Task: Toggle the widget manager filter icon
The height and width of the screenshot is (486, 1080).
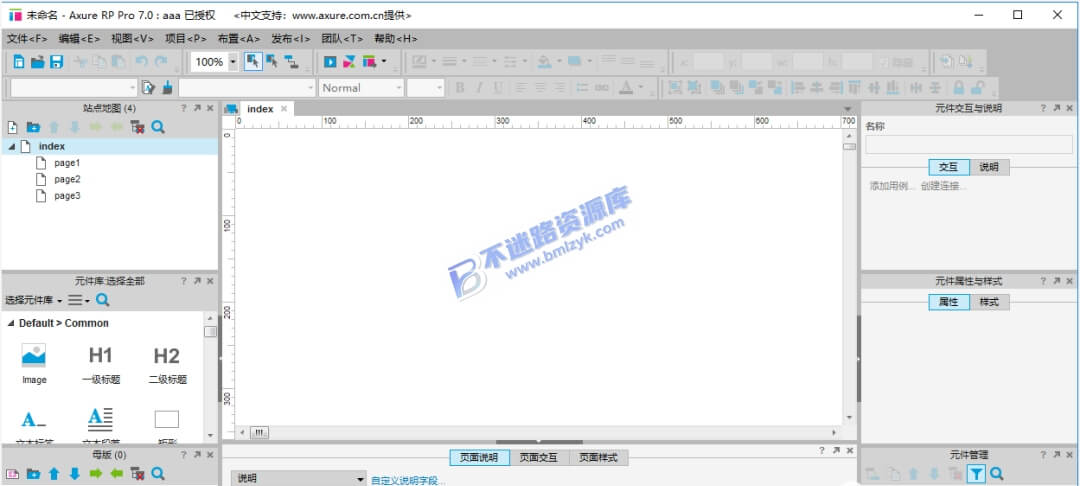Action: (976, 474)
